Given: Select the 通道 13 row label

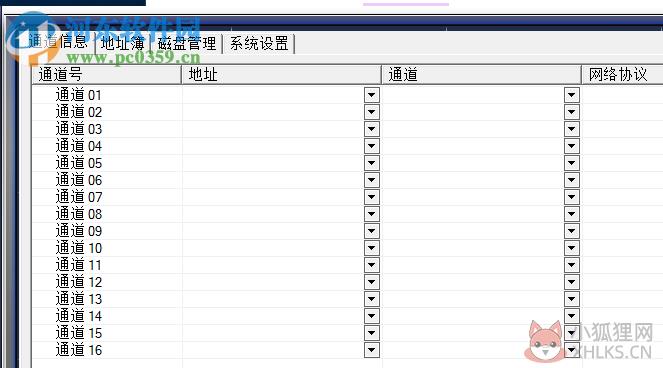Looking at the screenshot, I should [x=79, y=299].
